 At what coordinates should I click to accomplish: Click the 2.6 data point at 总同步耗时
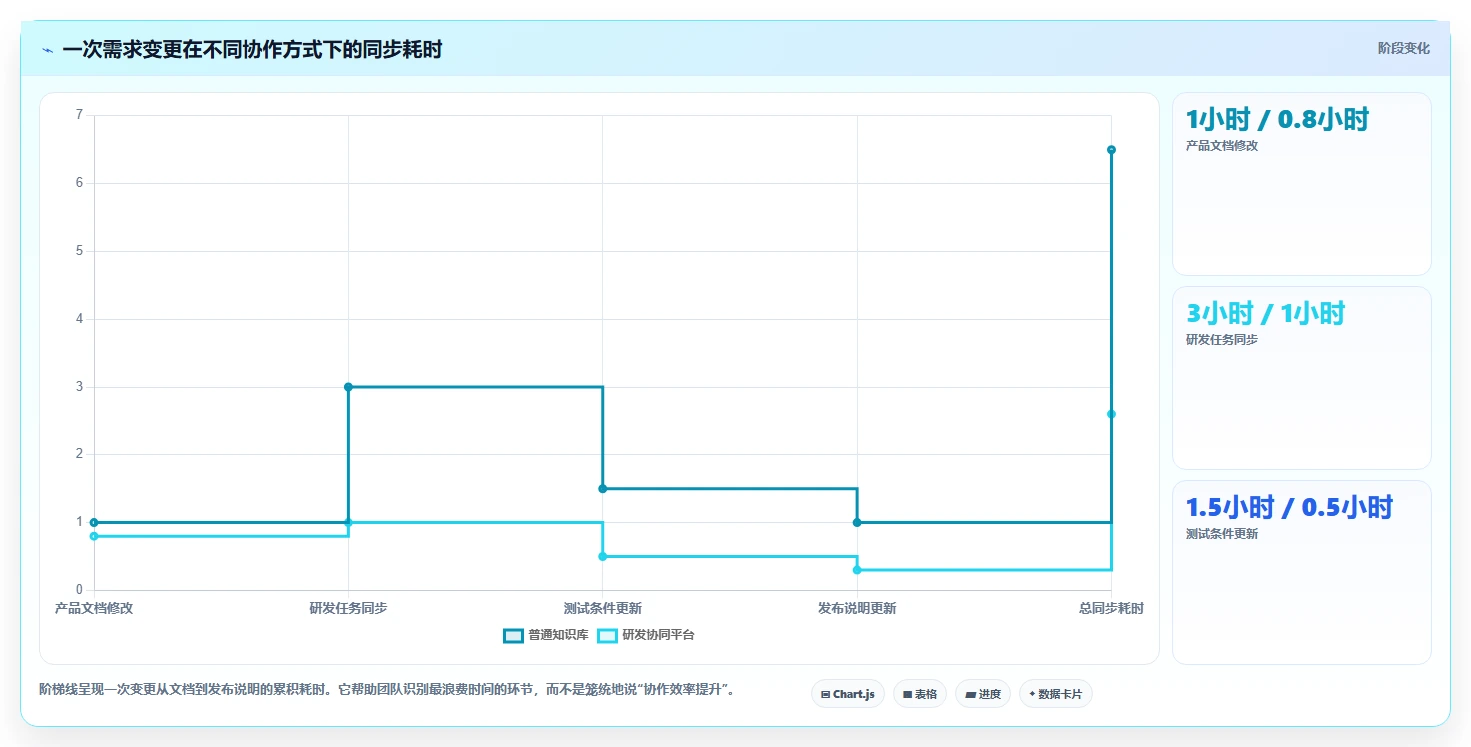coord(1111,414)
